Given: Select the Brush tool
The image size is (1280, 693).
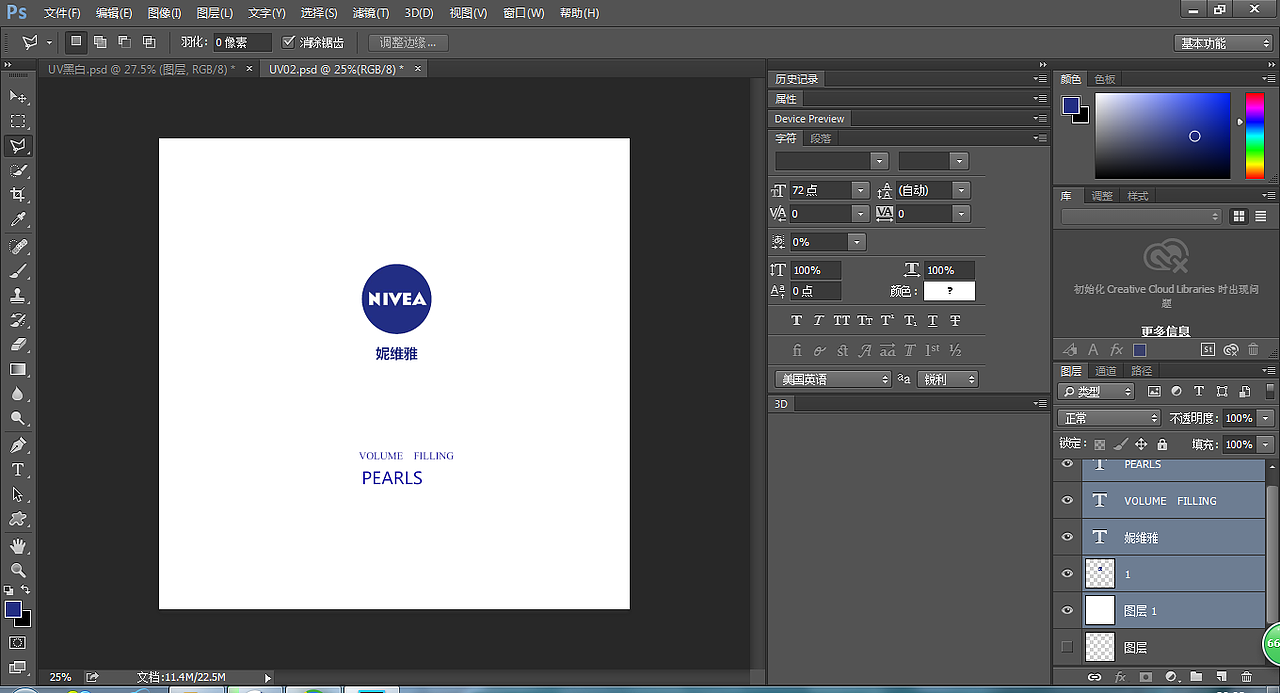Looking at the screenshot, I should pos(18,271).
